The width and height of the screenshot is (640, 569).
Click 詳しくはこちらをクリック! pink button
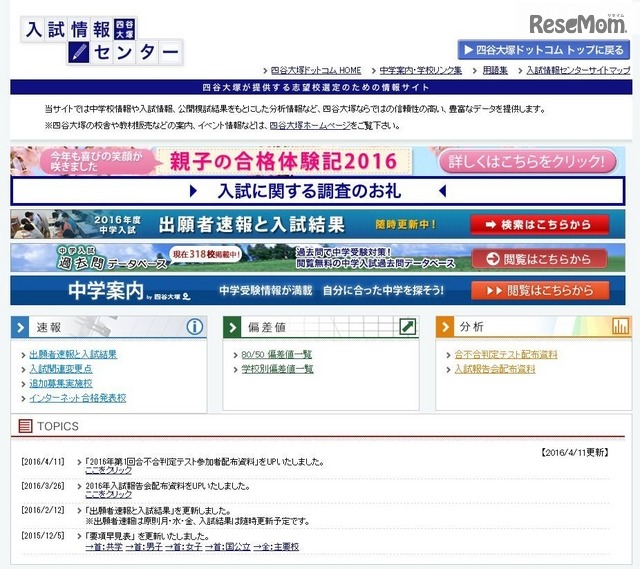tap(527, 162)
